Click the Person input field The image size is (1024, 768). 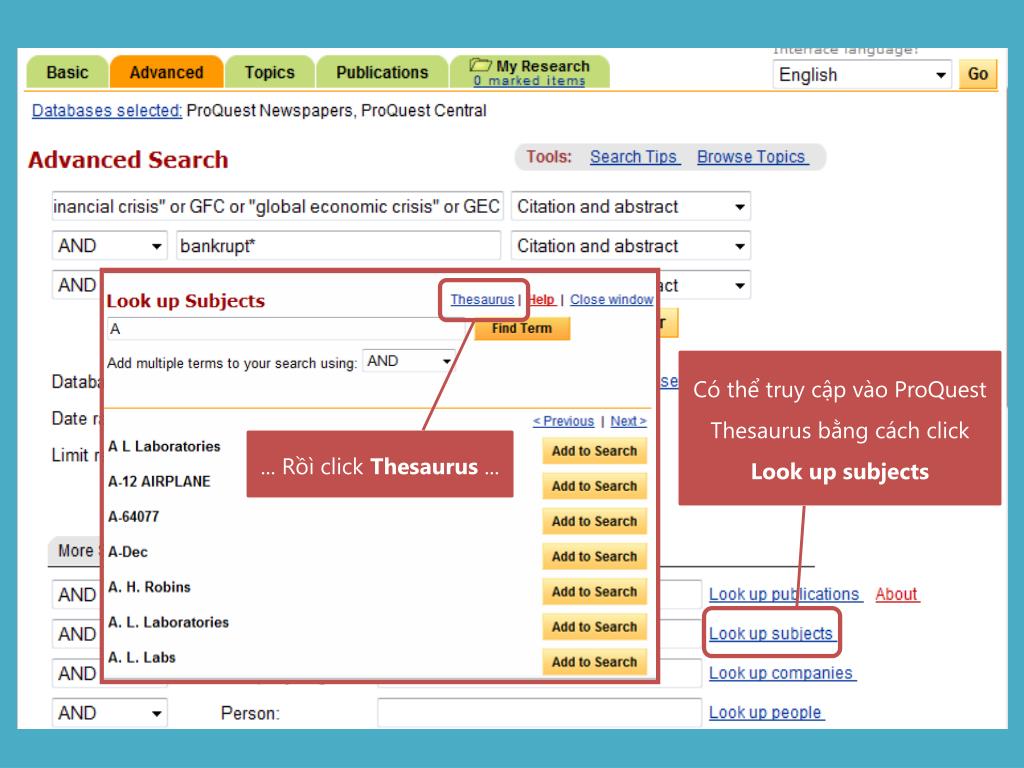pos(539,713)
